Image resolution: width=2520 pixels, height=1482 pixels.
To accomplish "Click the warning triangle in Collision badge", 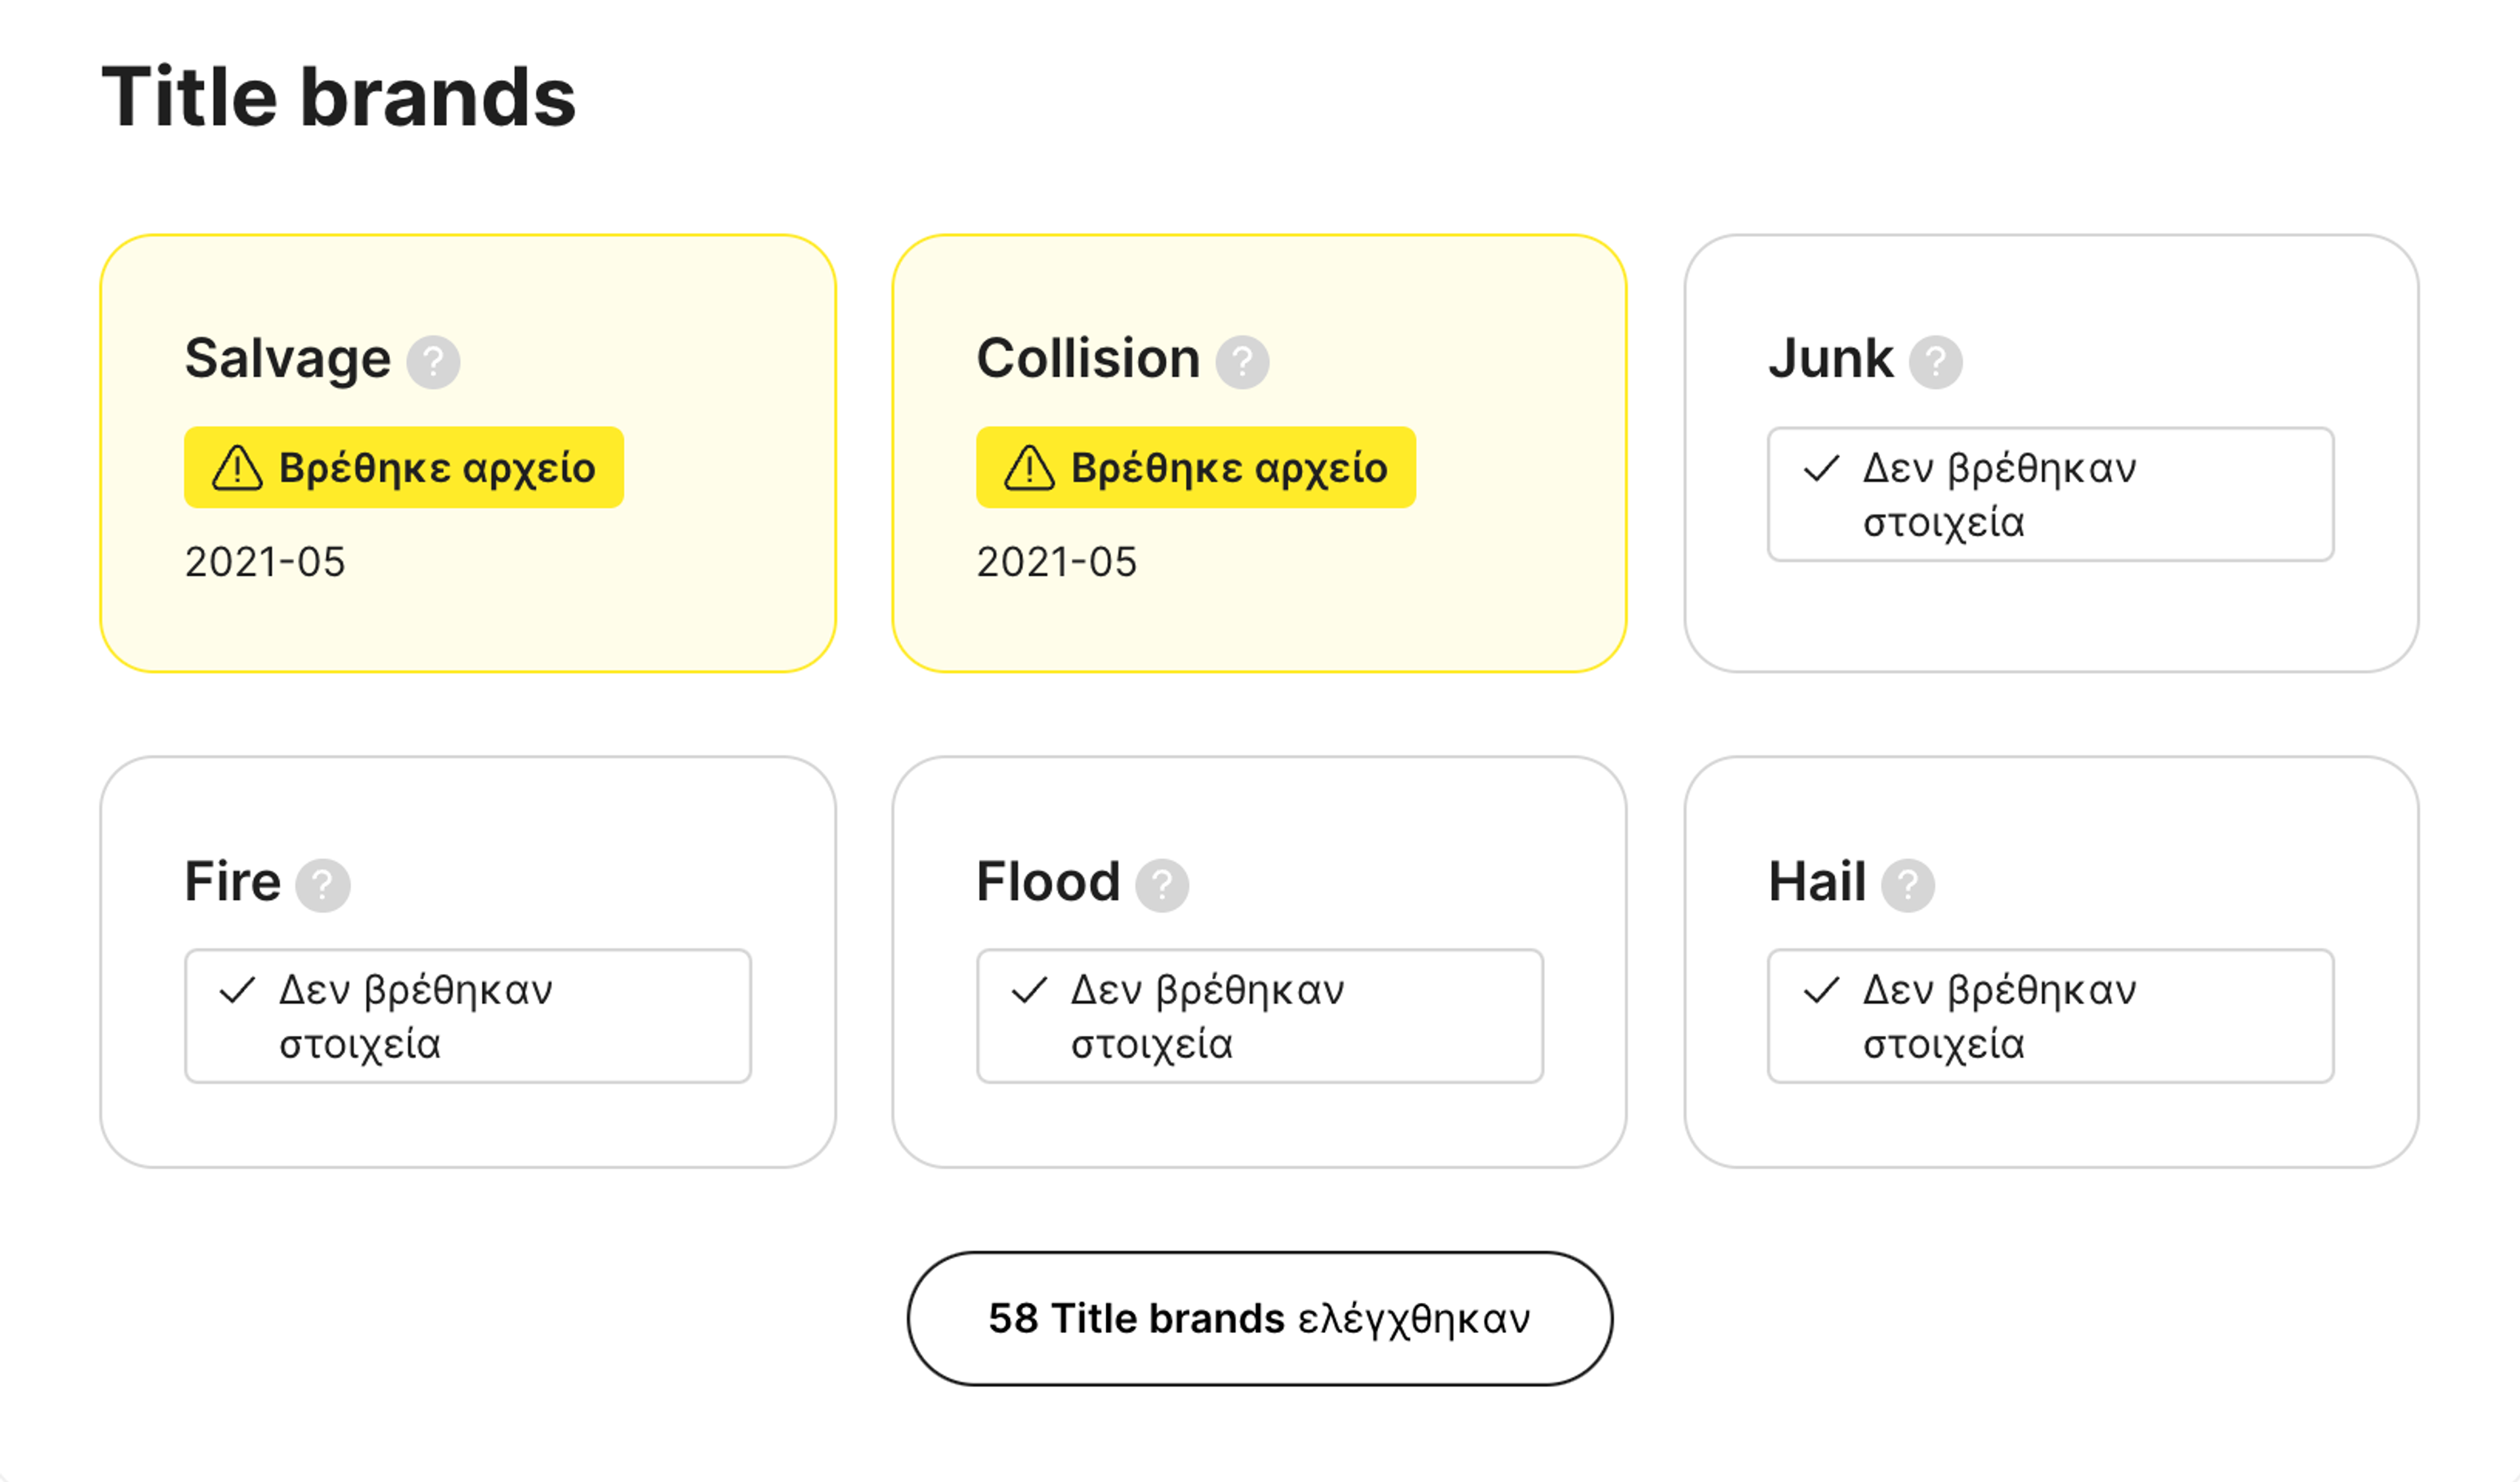I will (1029, 468).
